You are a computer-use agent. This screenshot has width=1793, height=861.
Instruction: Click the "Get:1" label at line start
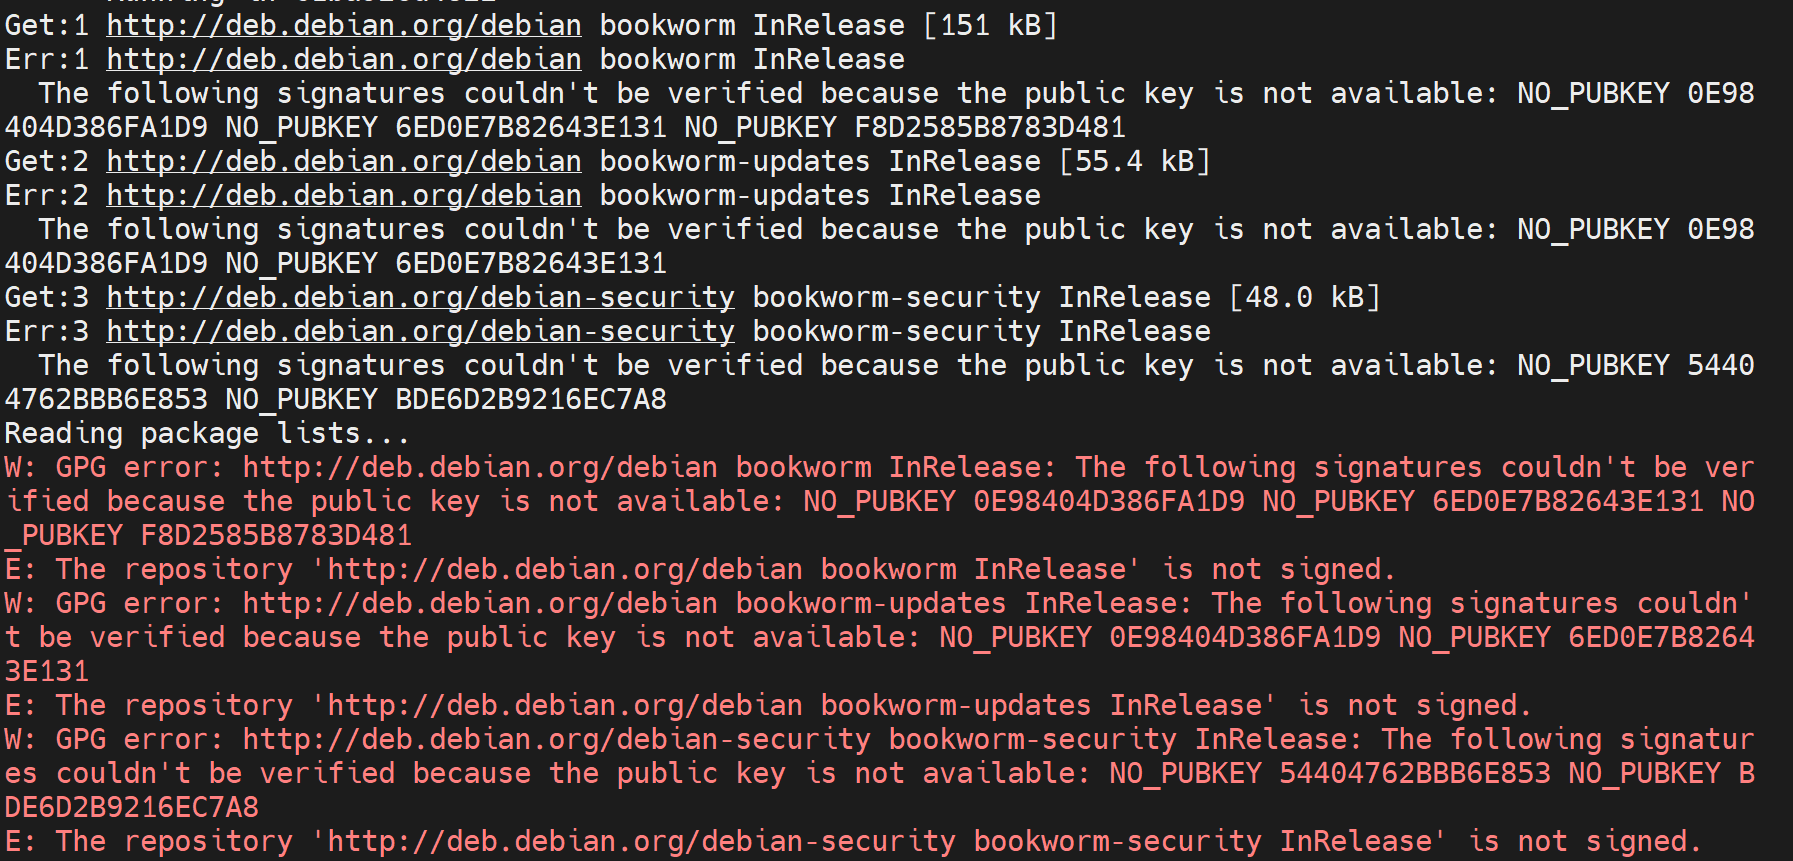click(46, 25)
